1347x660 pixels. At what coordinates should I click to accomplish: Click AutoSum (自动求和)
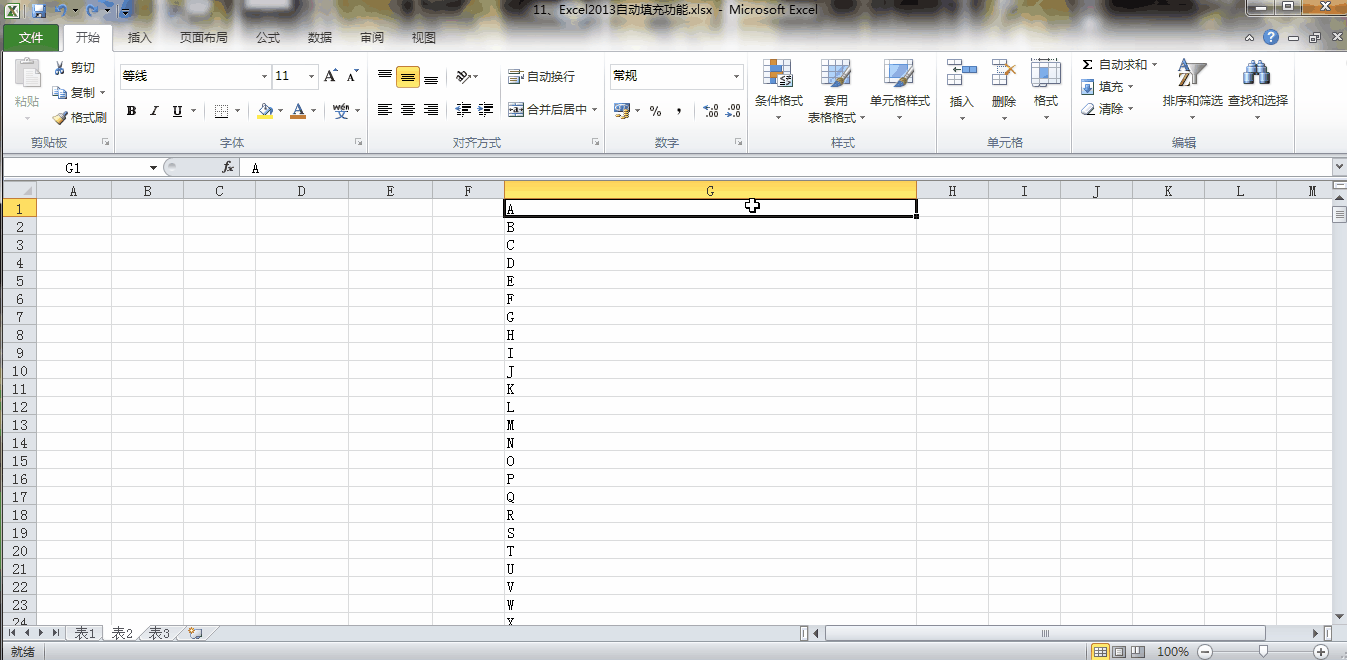(1119, 65)
